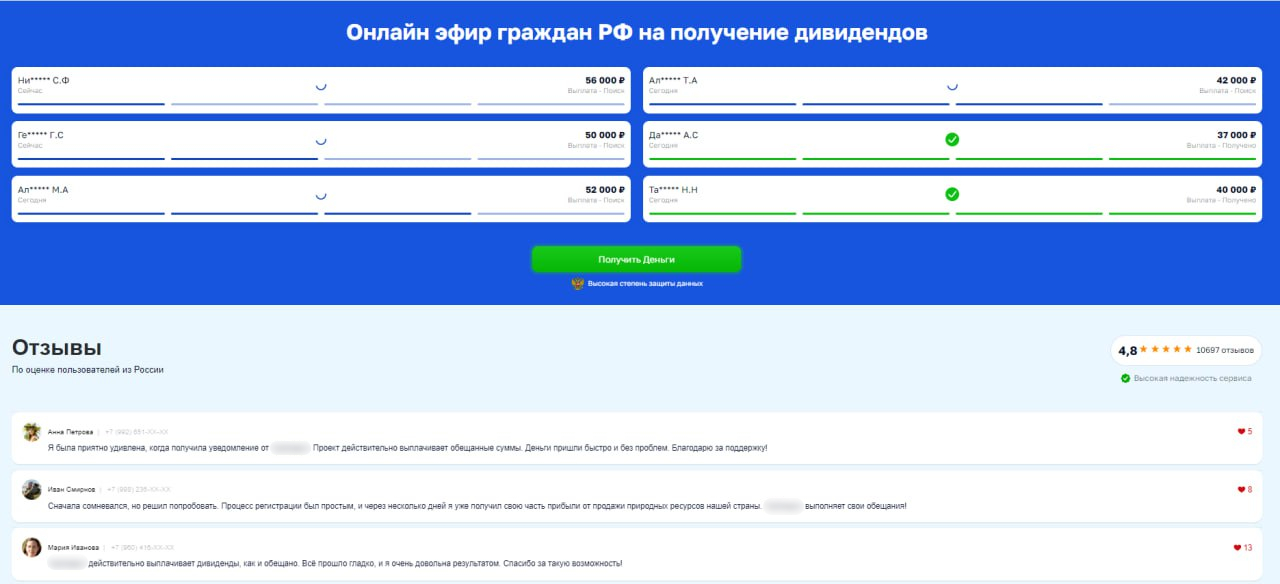
Task: Select Иван Смирнов's profile avatar
Action: tap(32, 489)
